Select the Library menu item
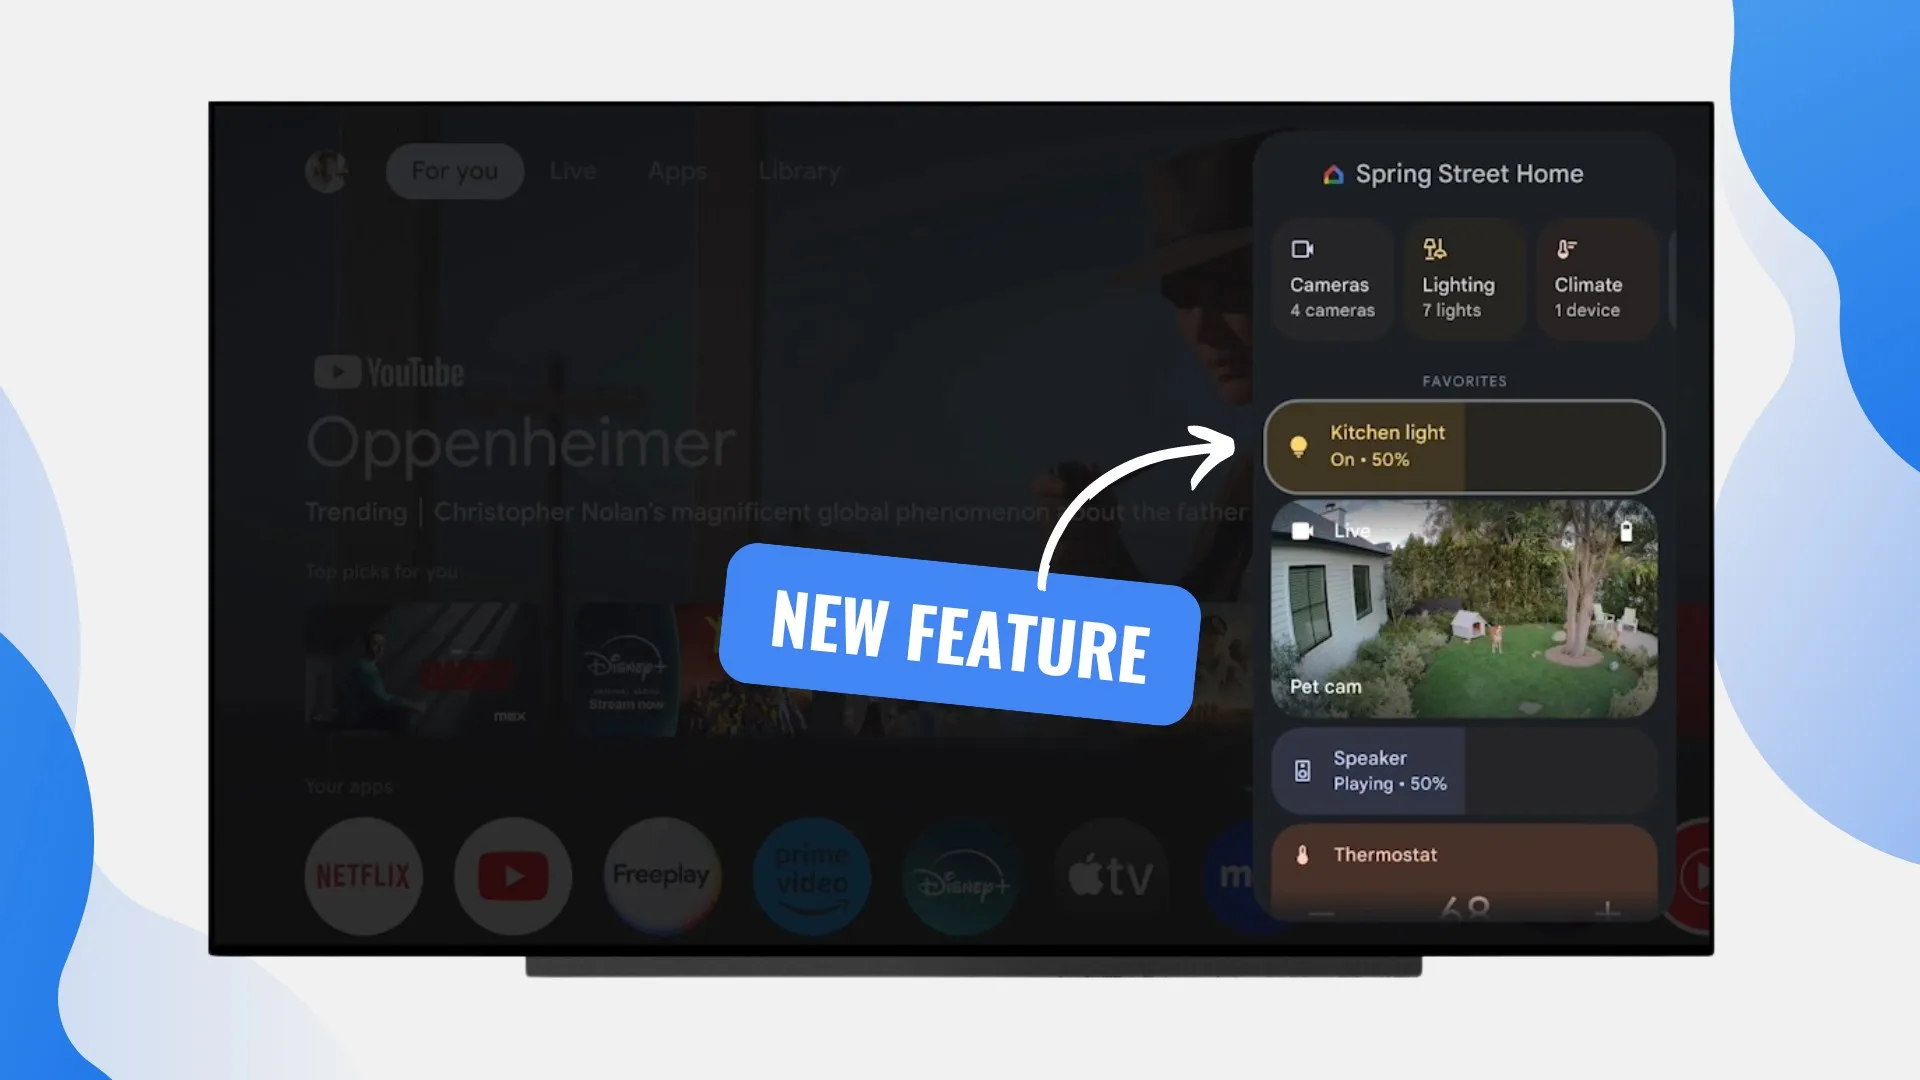 [x=799, y=169]
